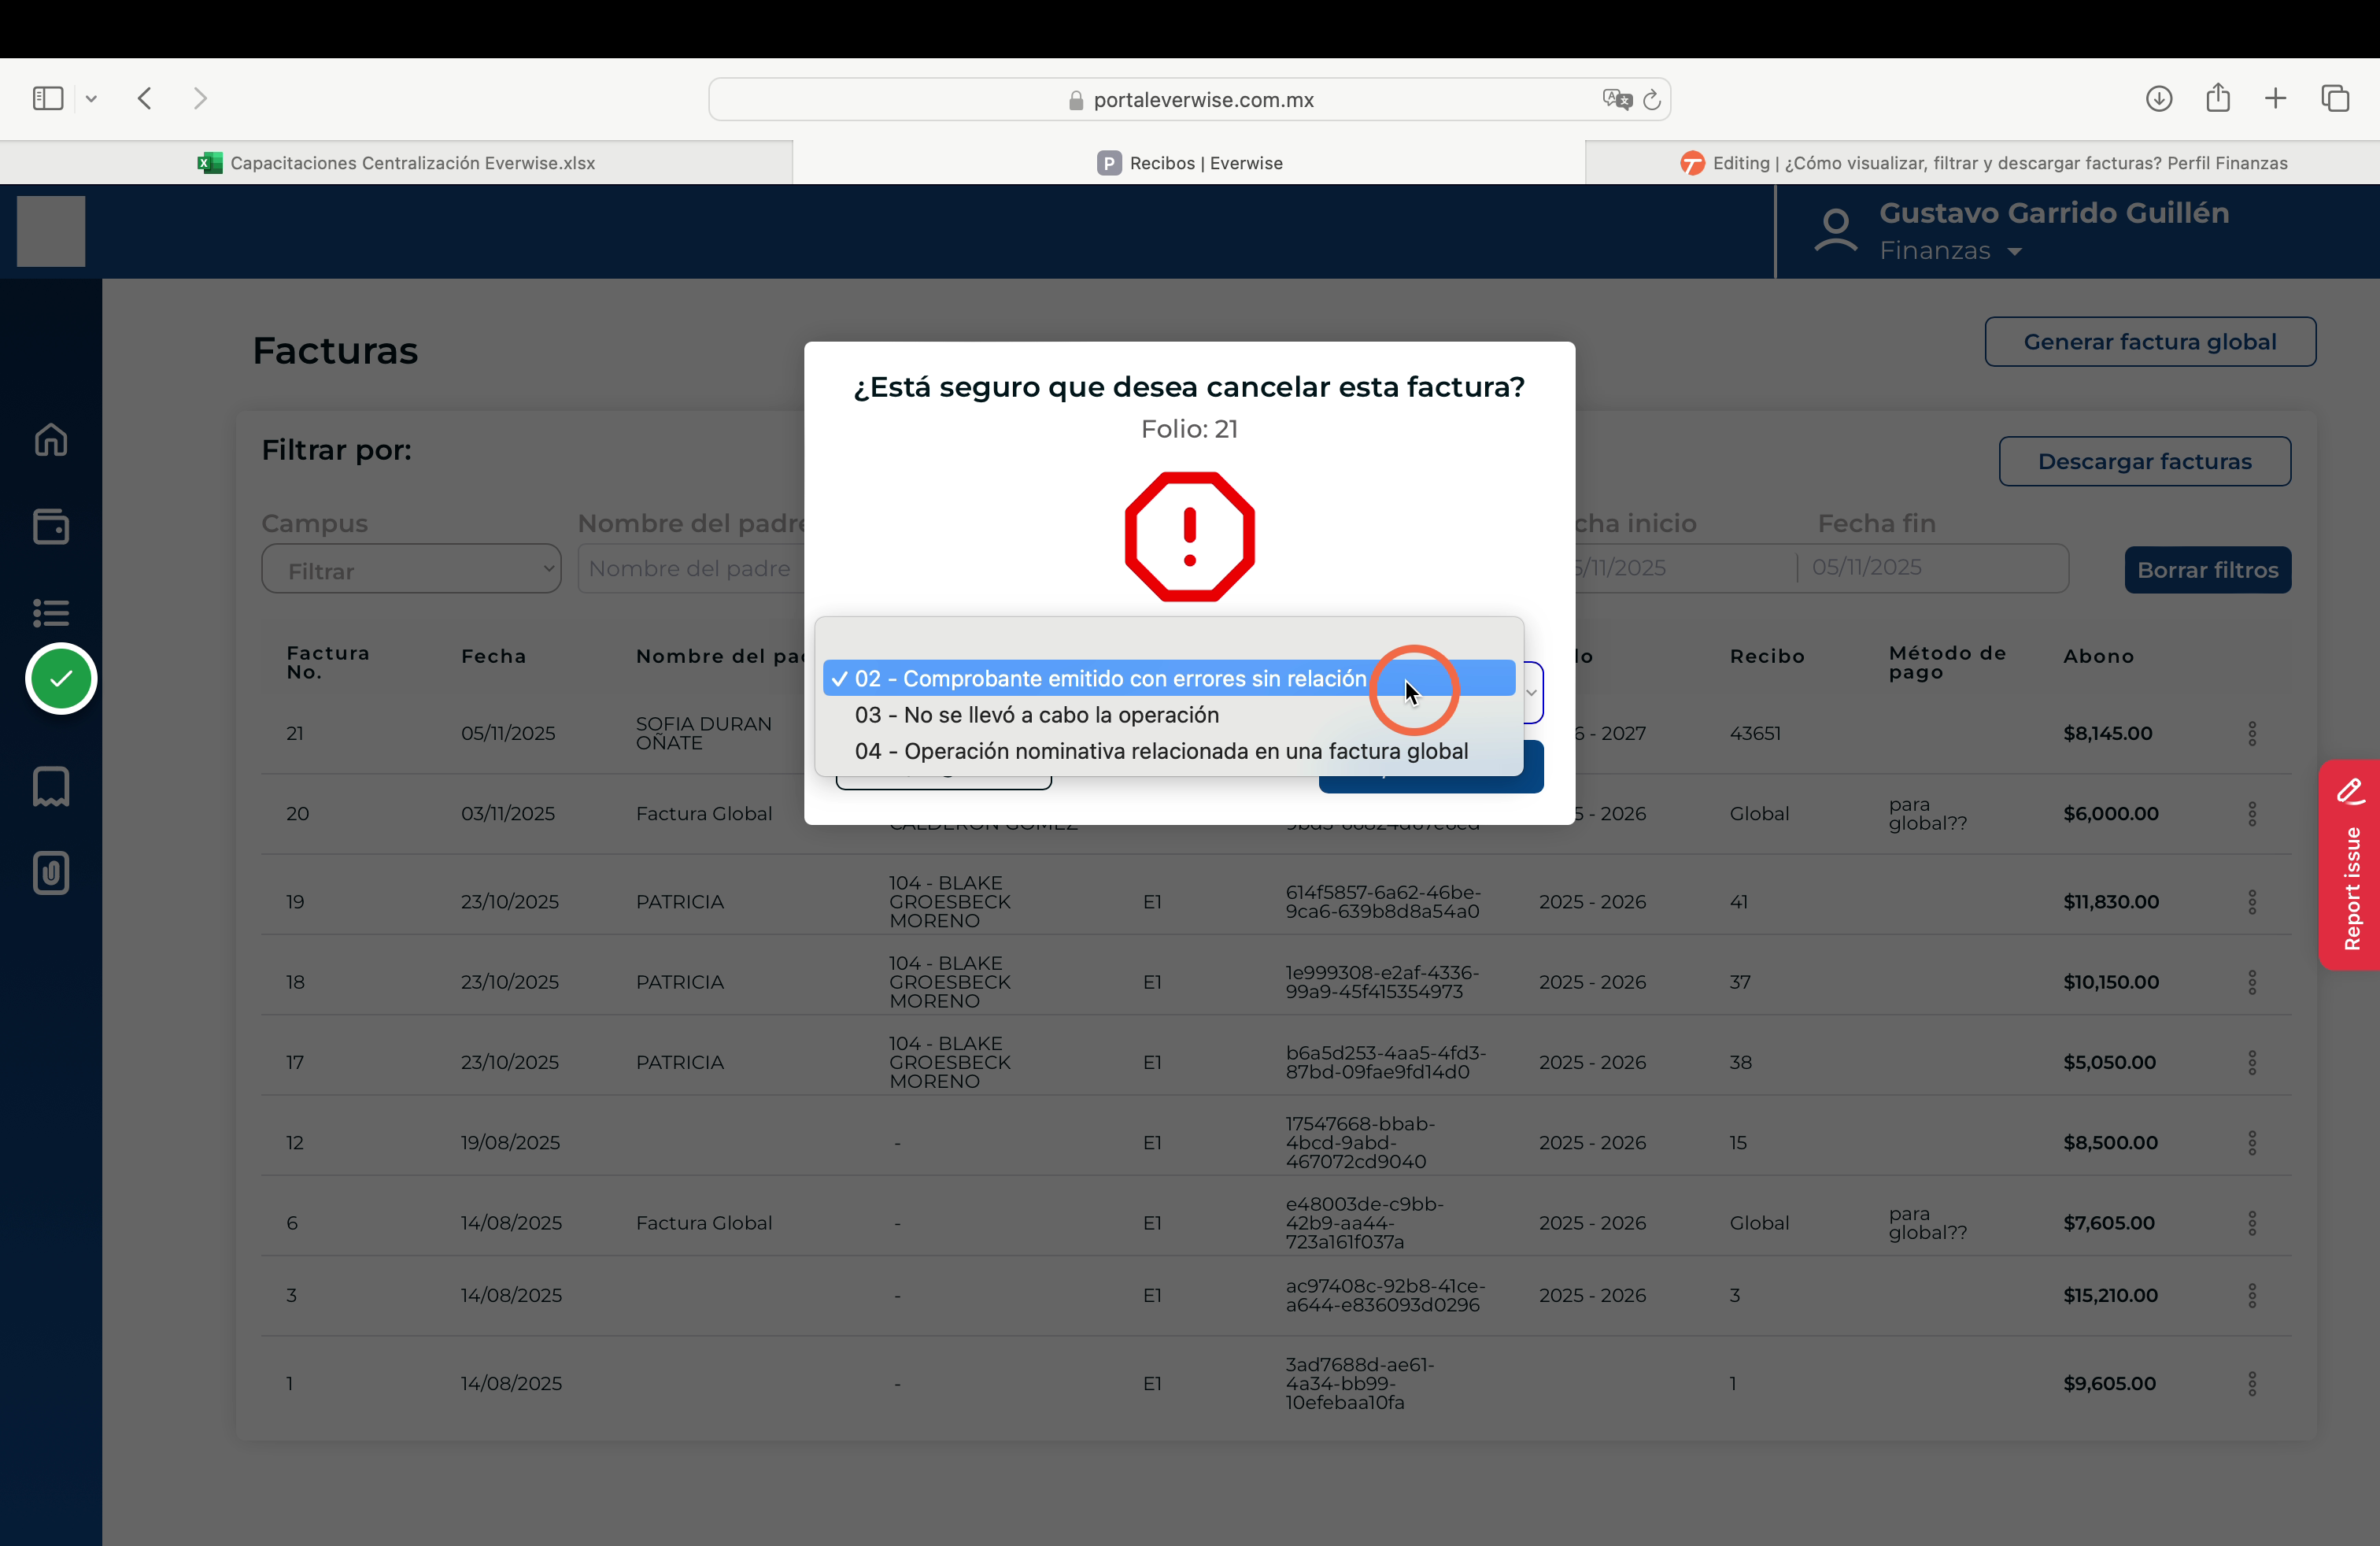Select option 04 - Operación nominativa factura global

(x=1168, y=751)
